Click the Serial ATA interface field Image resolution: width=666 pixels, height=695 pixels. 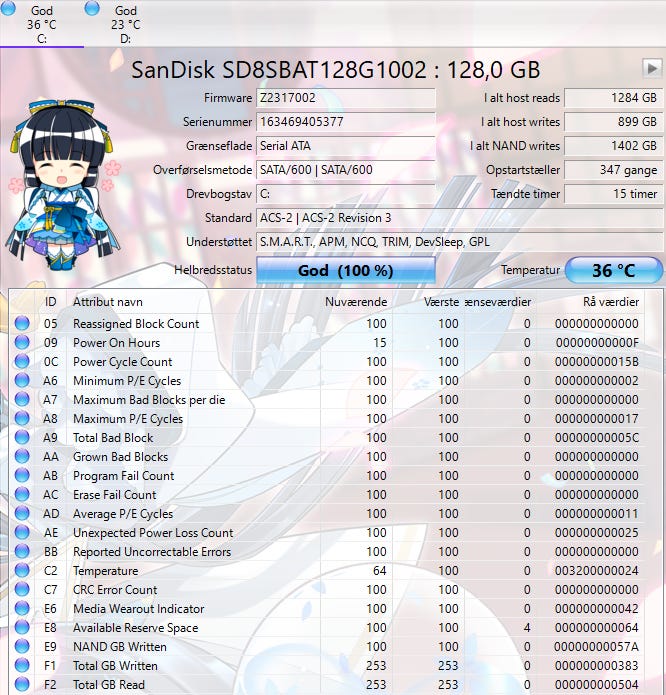pyautogui.click(x=346, y=146)
